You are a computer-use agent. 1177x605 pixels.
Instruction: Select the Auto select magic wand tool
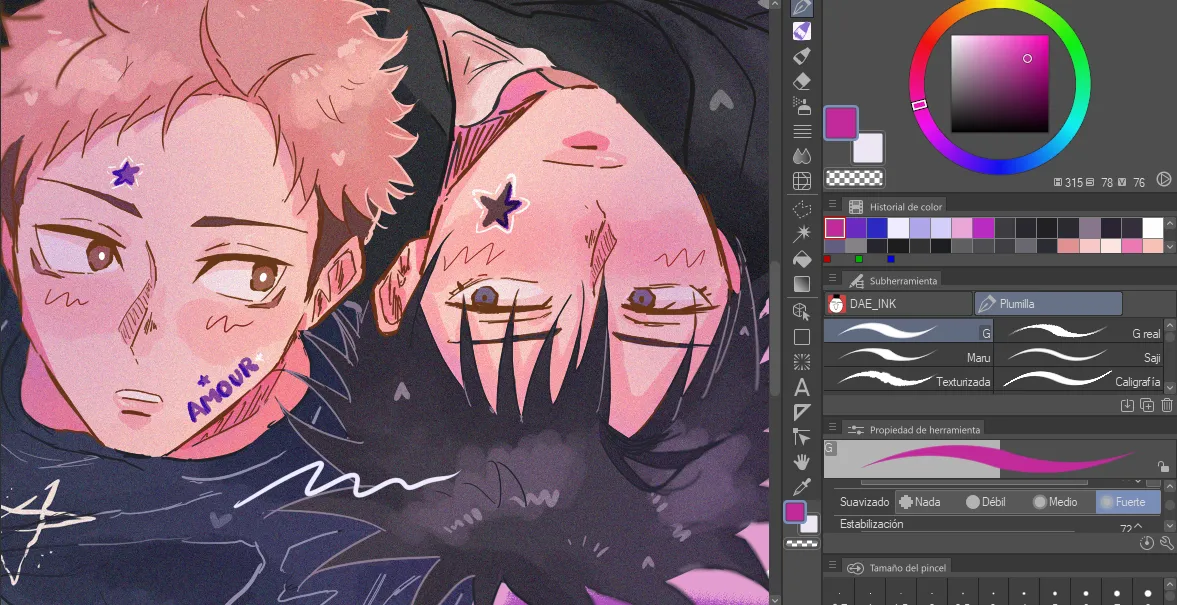pyautogui.click(x=802, y=233)
